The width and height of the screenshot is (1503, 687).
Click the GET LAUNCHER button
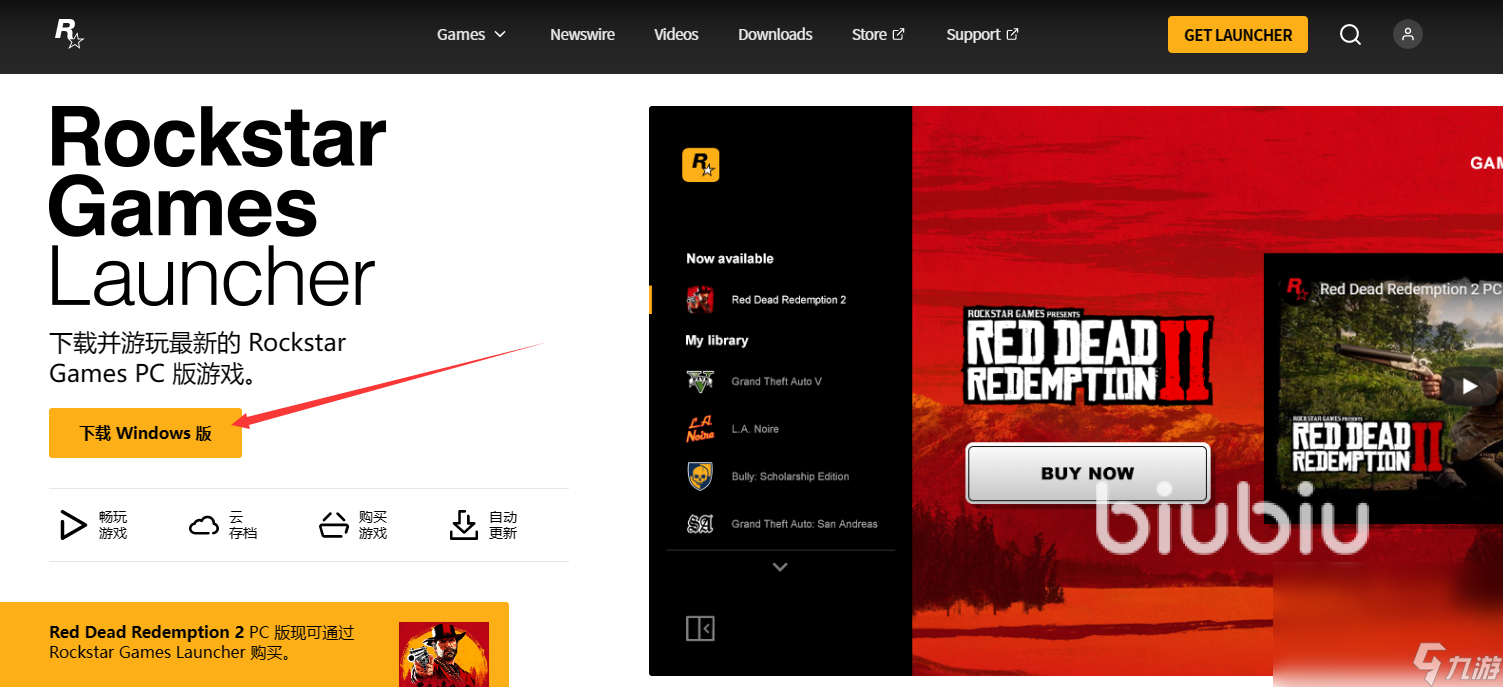click(1238, 35)
